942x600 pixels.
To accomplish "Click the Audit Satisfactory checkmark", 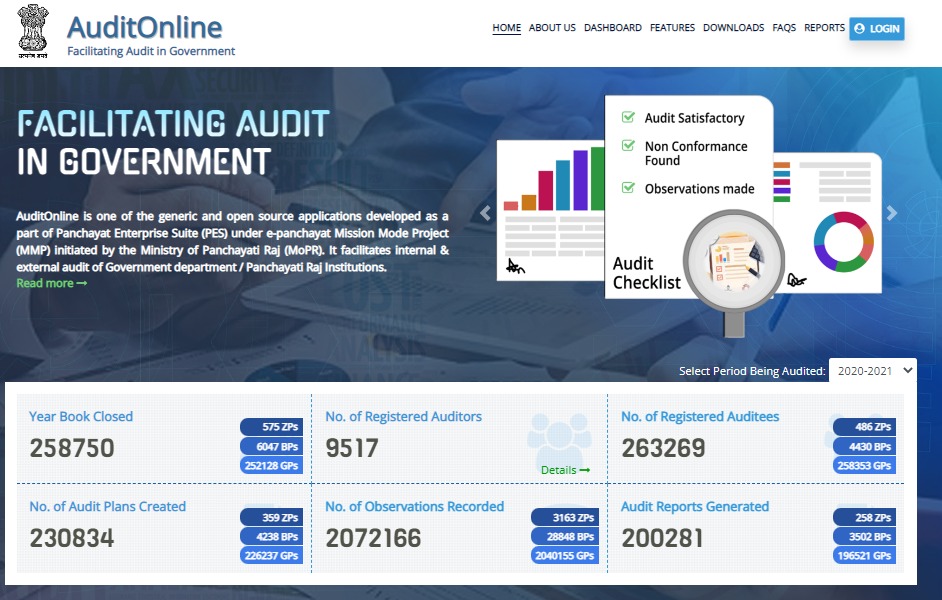I will 628,117.
